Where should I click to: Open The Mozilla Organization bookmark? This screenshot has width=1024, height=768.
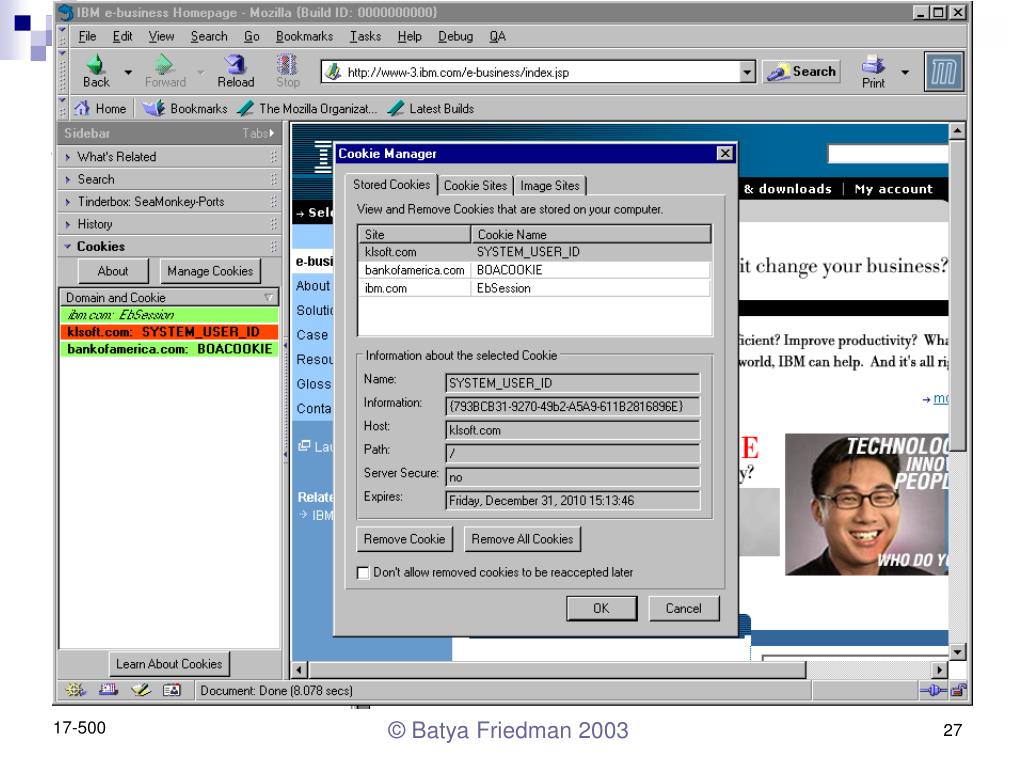click(x=308, y=108)
